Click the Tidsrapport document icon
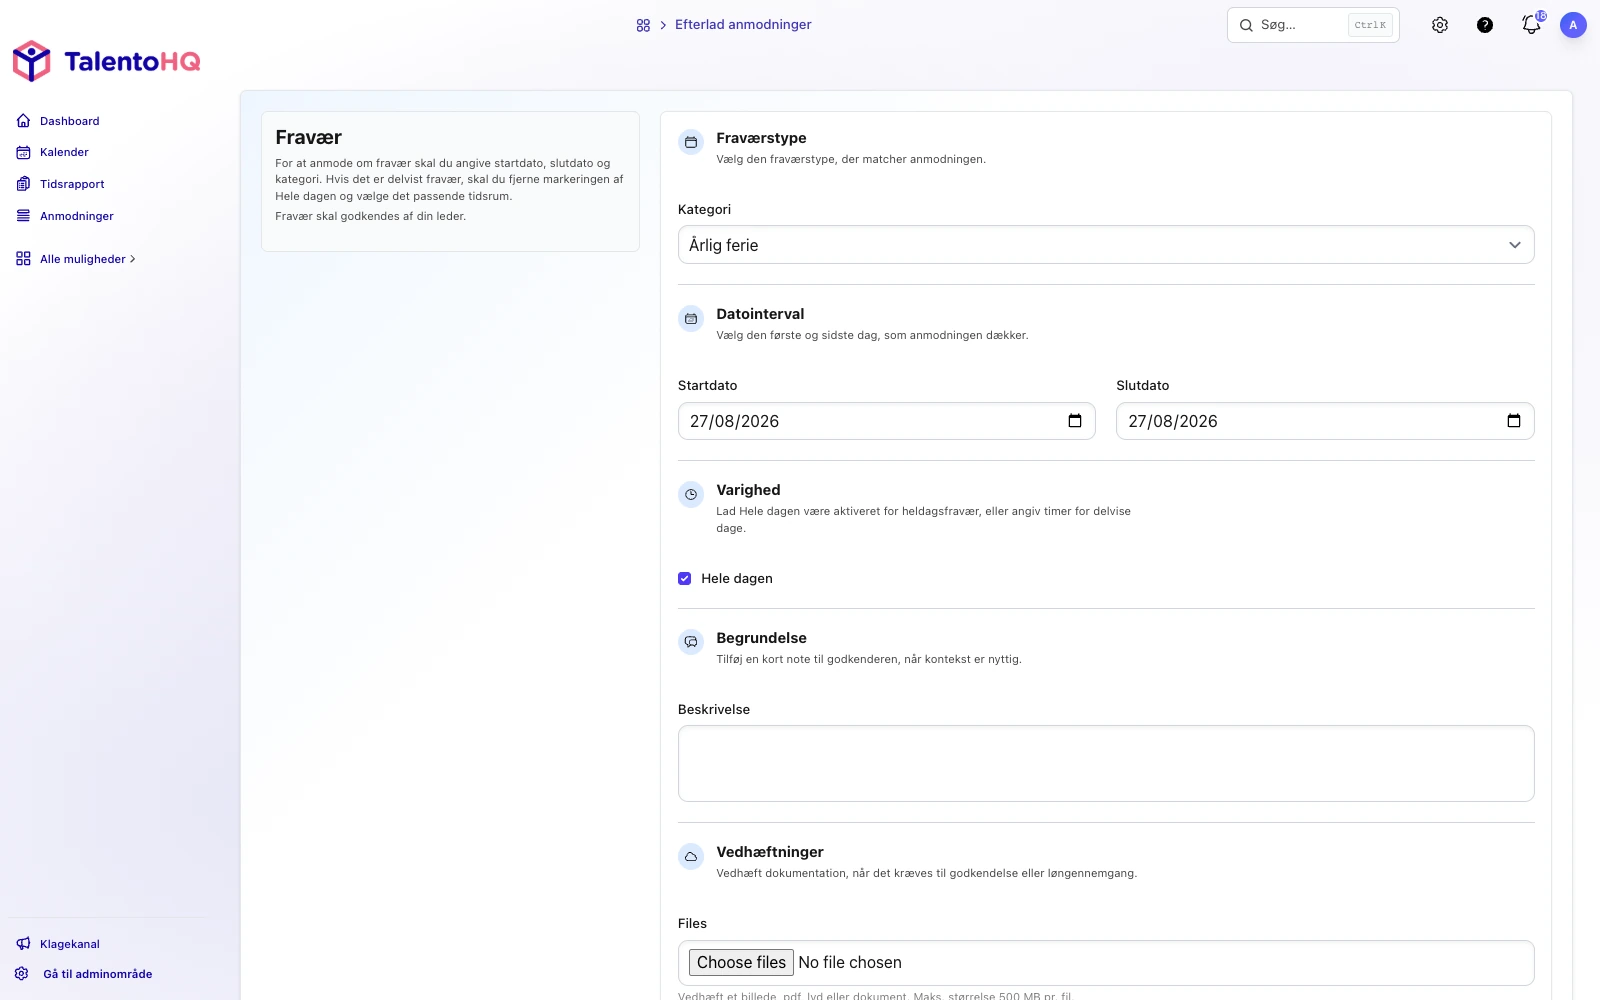 pos(23,184)
